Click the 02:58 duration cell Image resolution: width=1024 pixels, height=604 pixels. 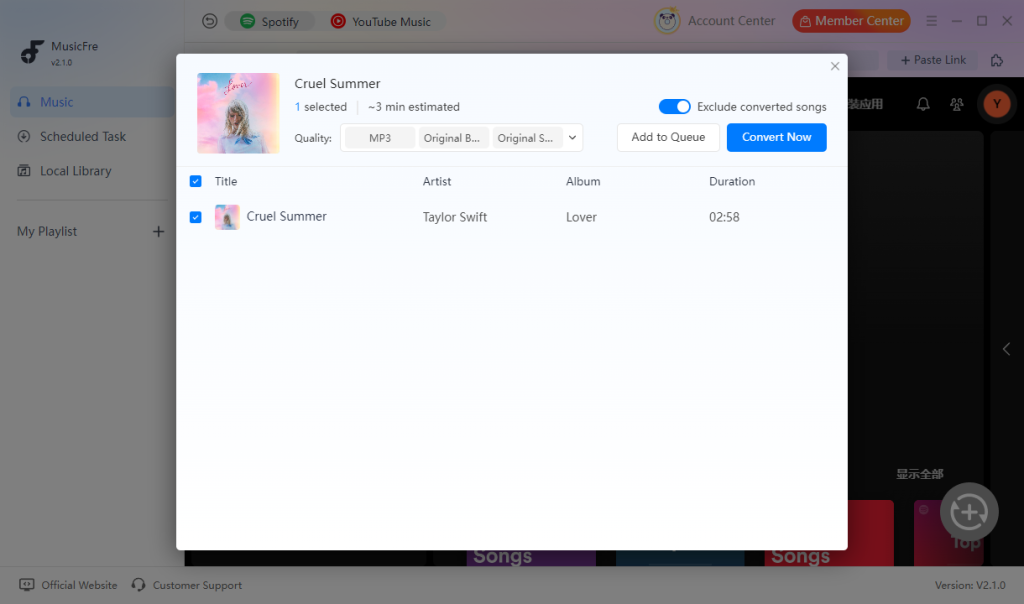tap(724, 217)
